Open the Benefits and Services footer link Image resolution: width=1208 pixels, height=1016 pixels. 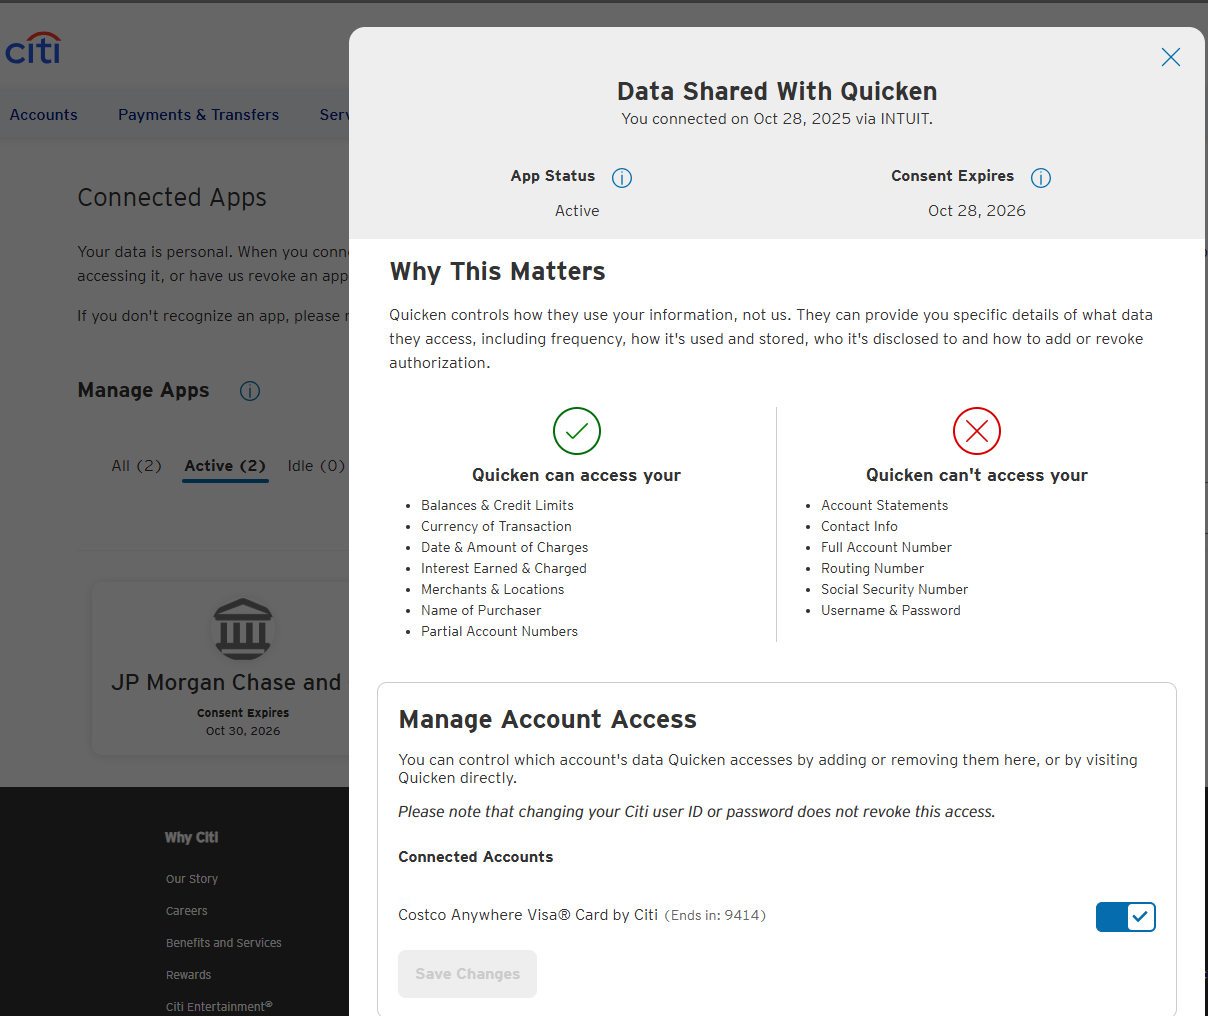tap(224, 943)
